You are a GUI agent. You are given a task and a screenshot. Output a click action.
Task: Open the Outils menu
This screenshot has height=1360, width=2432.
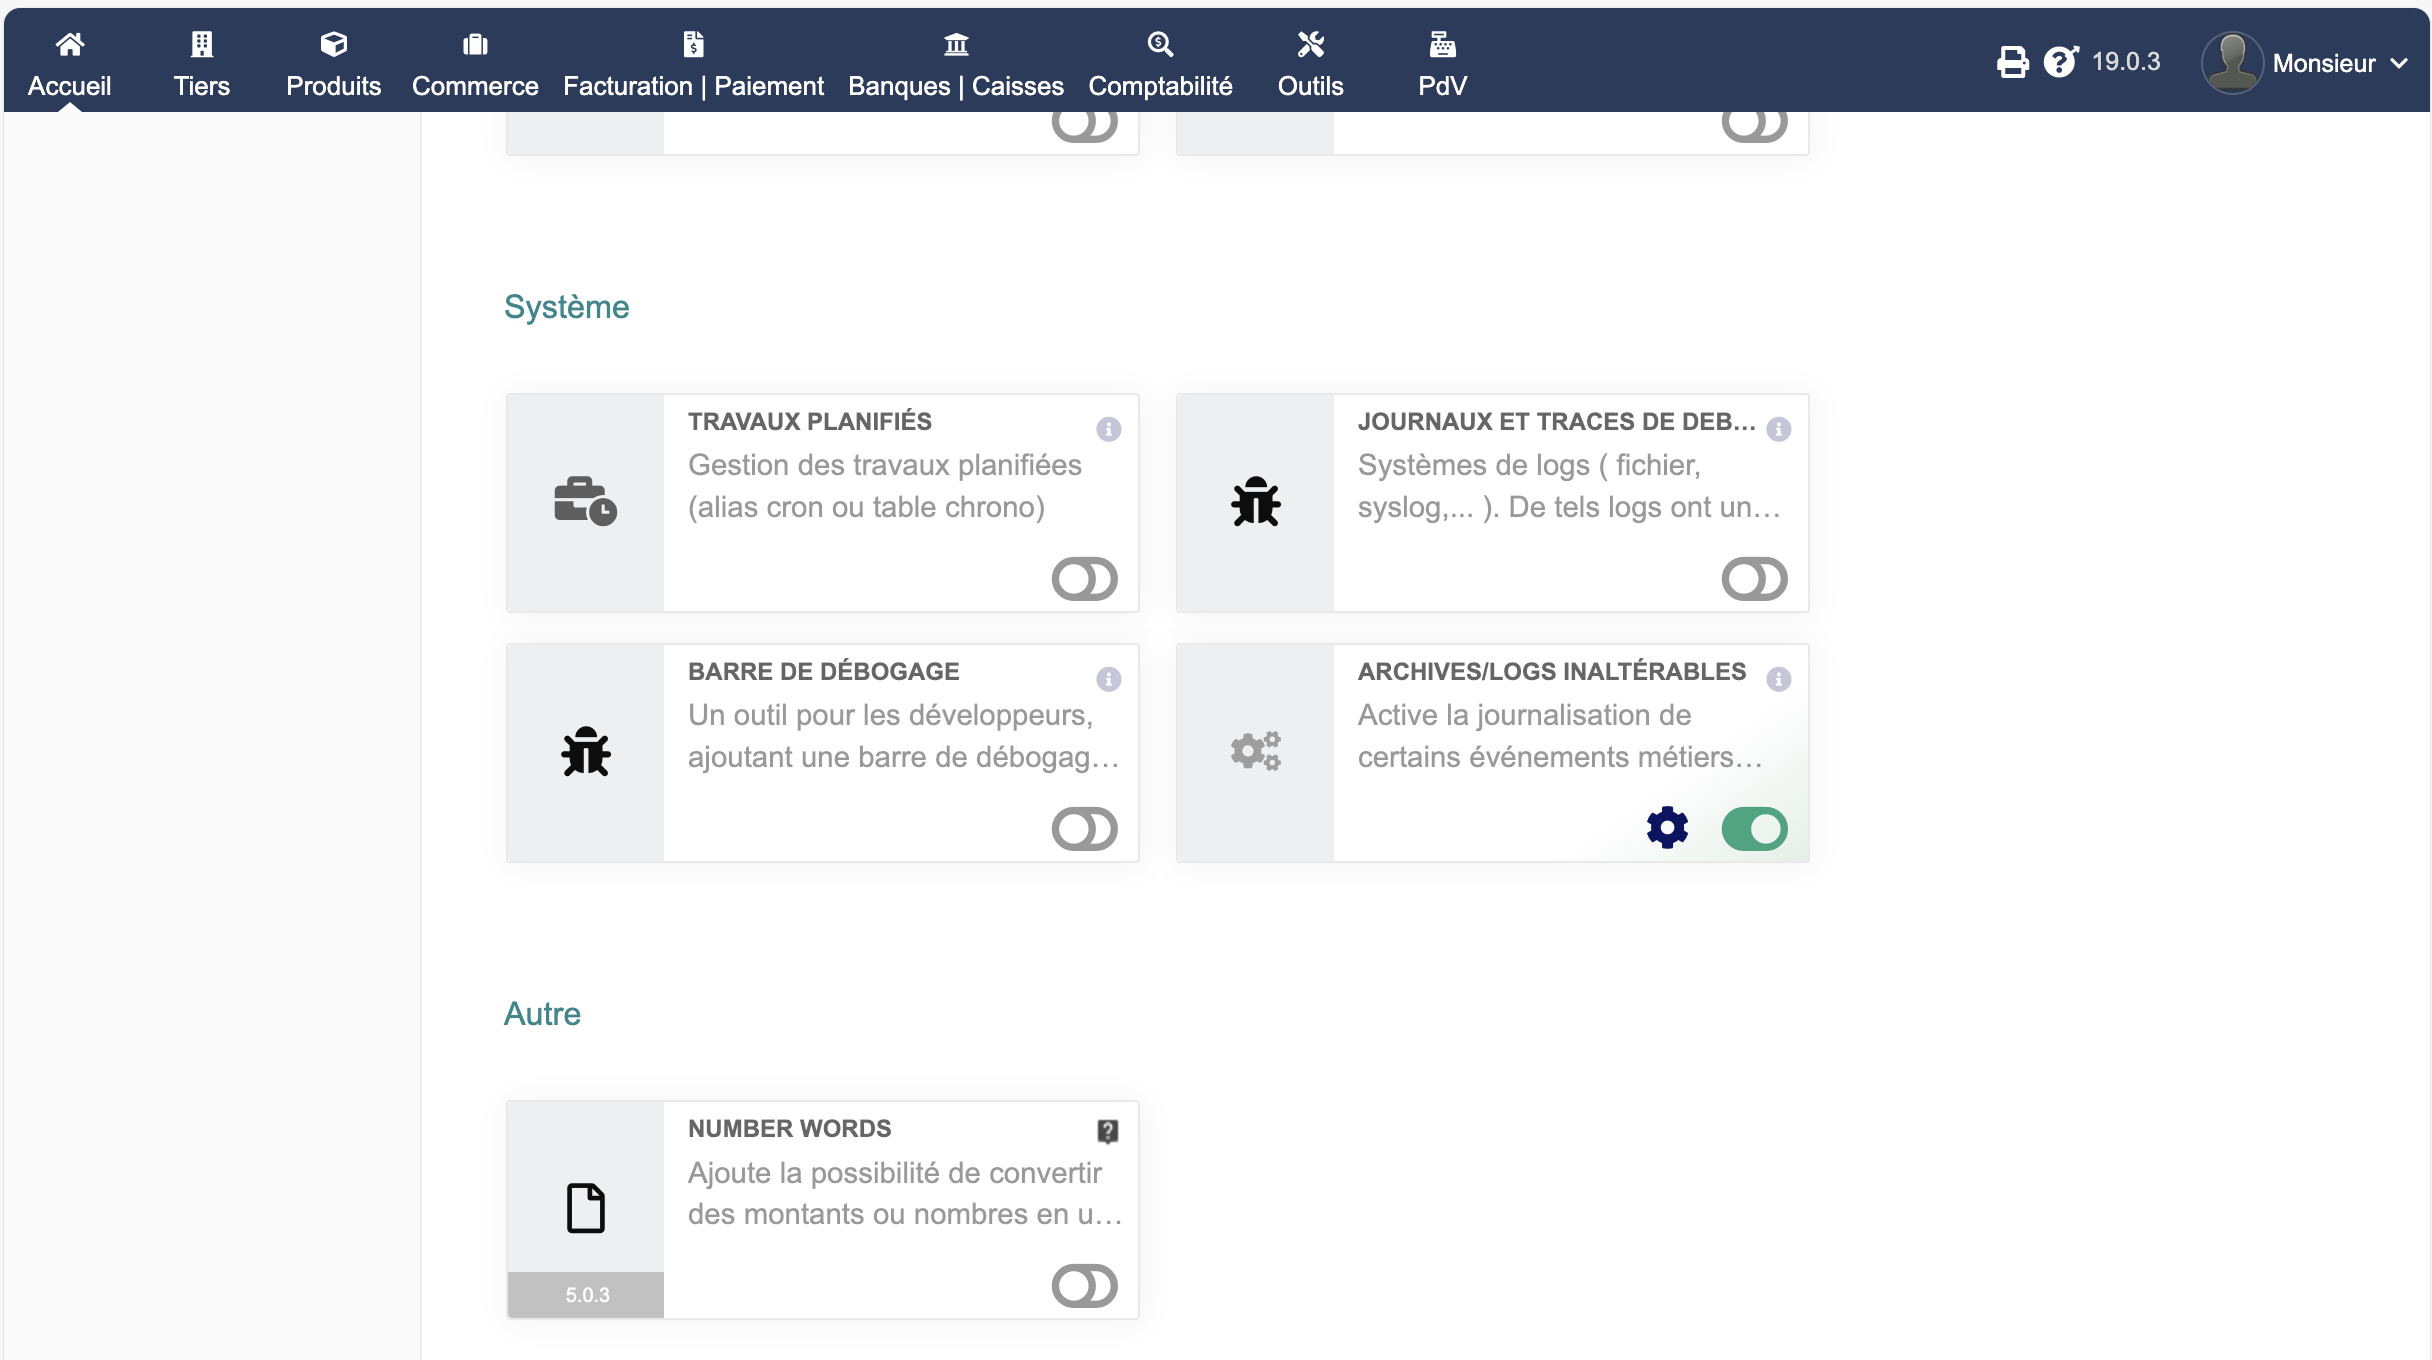point(1310,64)
